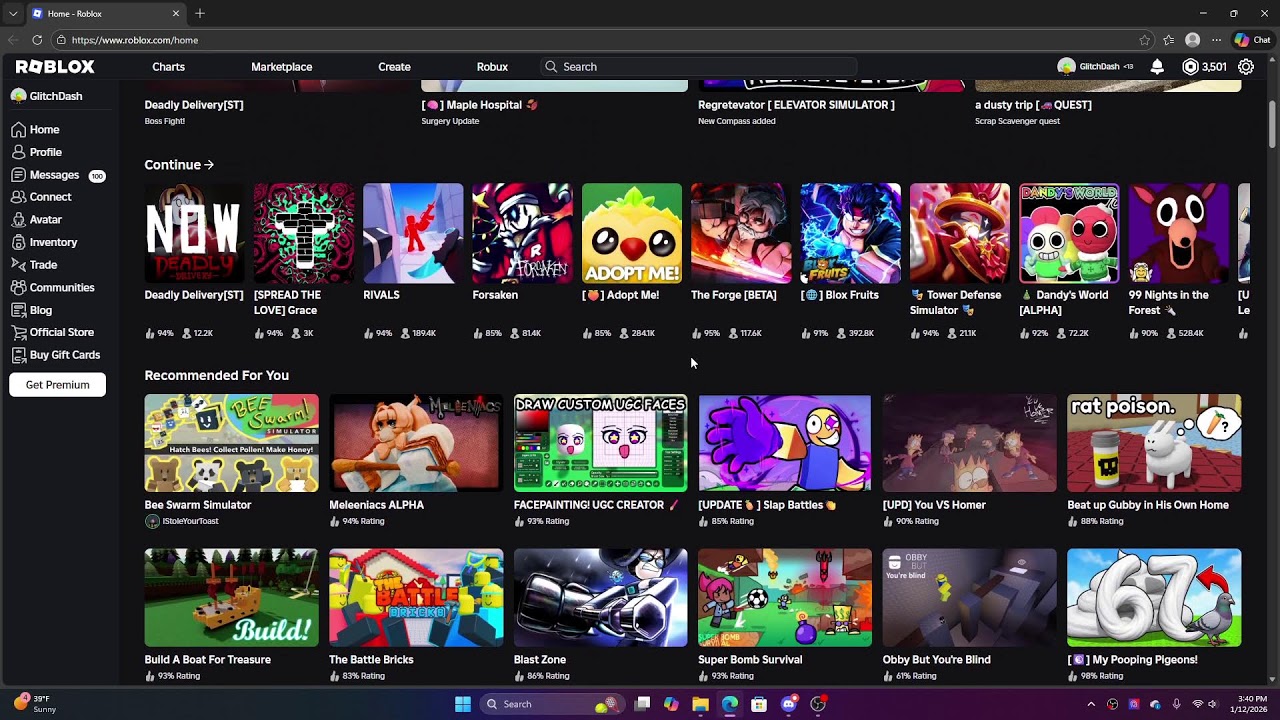This screenshot has width=1280, height=720.
Task: Open the Adopt Me! game thumbnail
Action: [632, 233]
